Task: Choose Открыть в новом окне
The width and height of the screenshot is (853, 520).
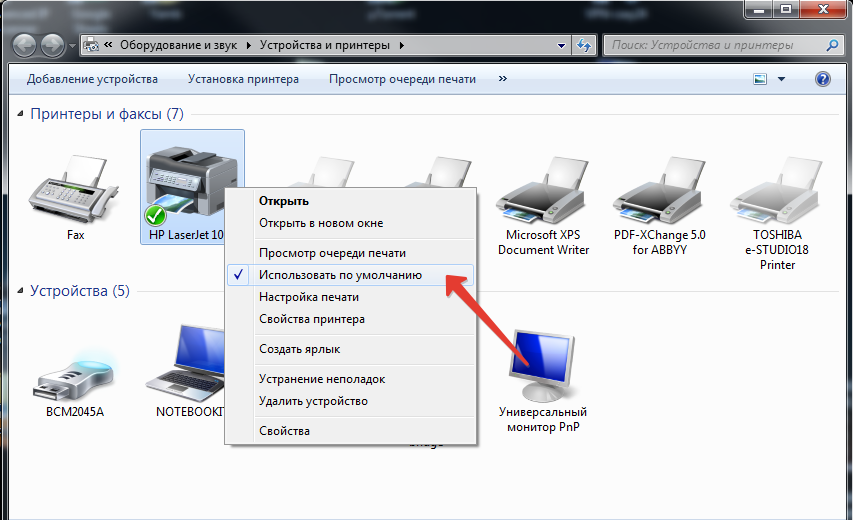Action: [350, 223]
